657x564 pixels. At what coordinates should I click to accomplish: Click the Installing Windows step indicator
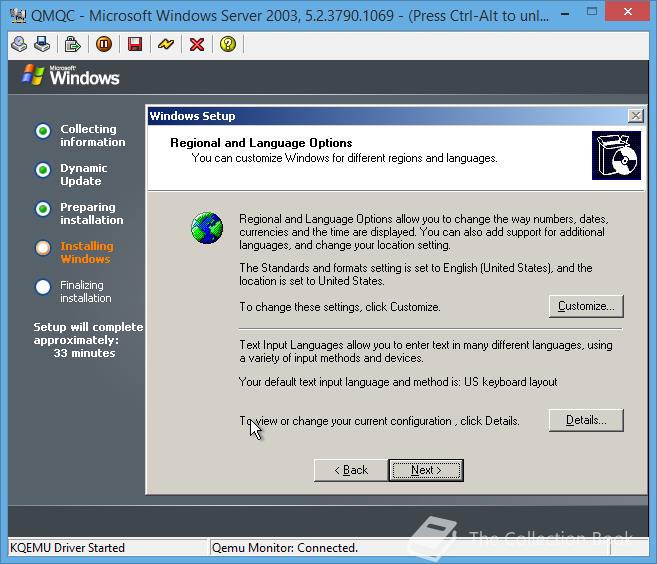[x=43, y=248]
